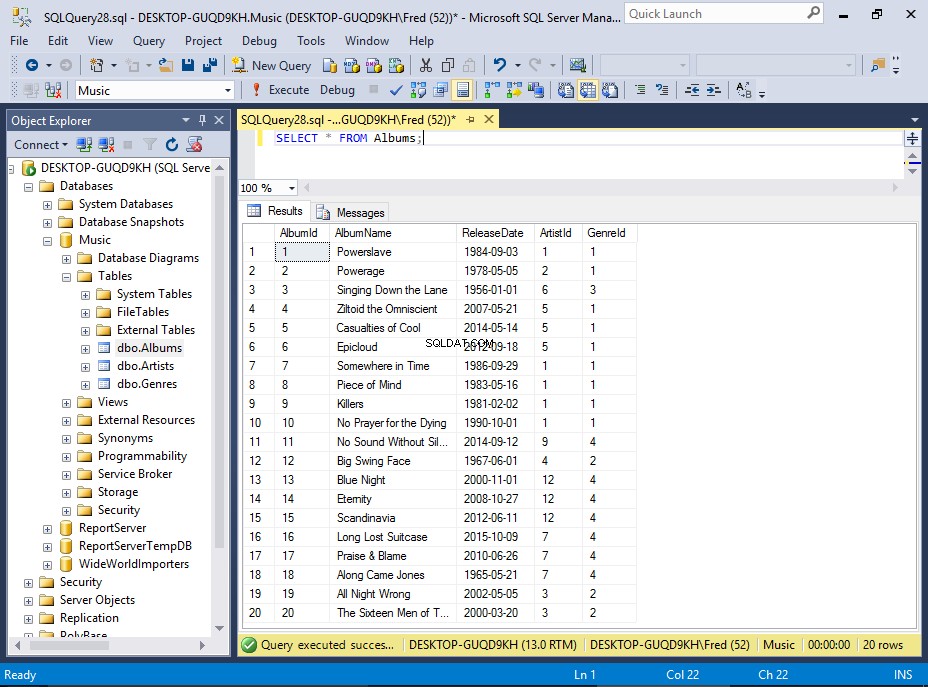Switch to the Messages tab

point(351,212)
